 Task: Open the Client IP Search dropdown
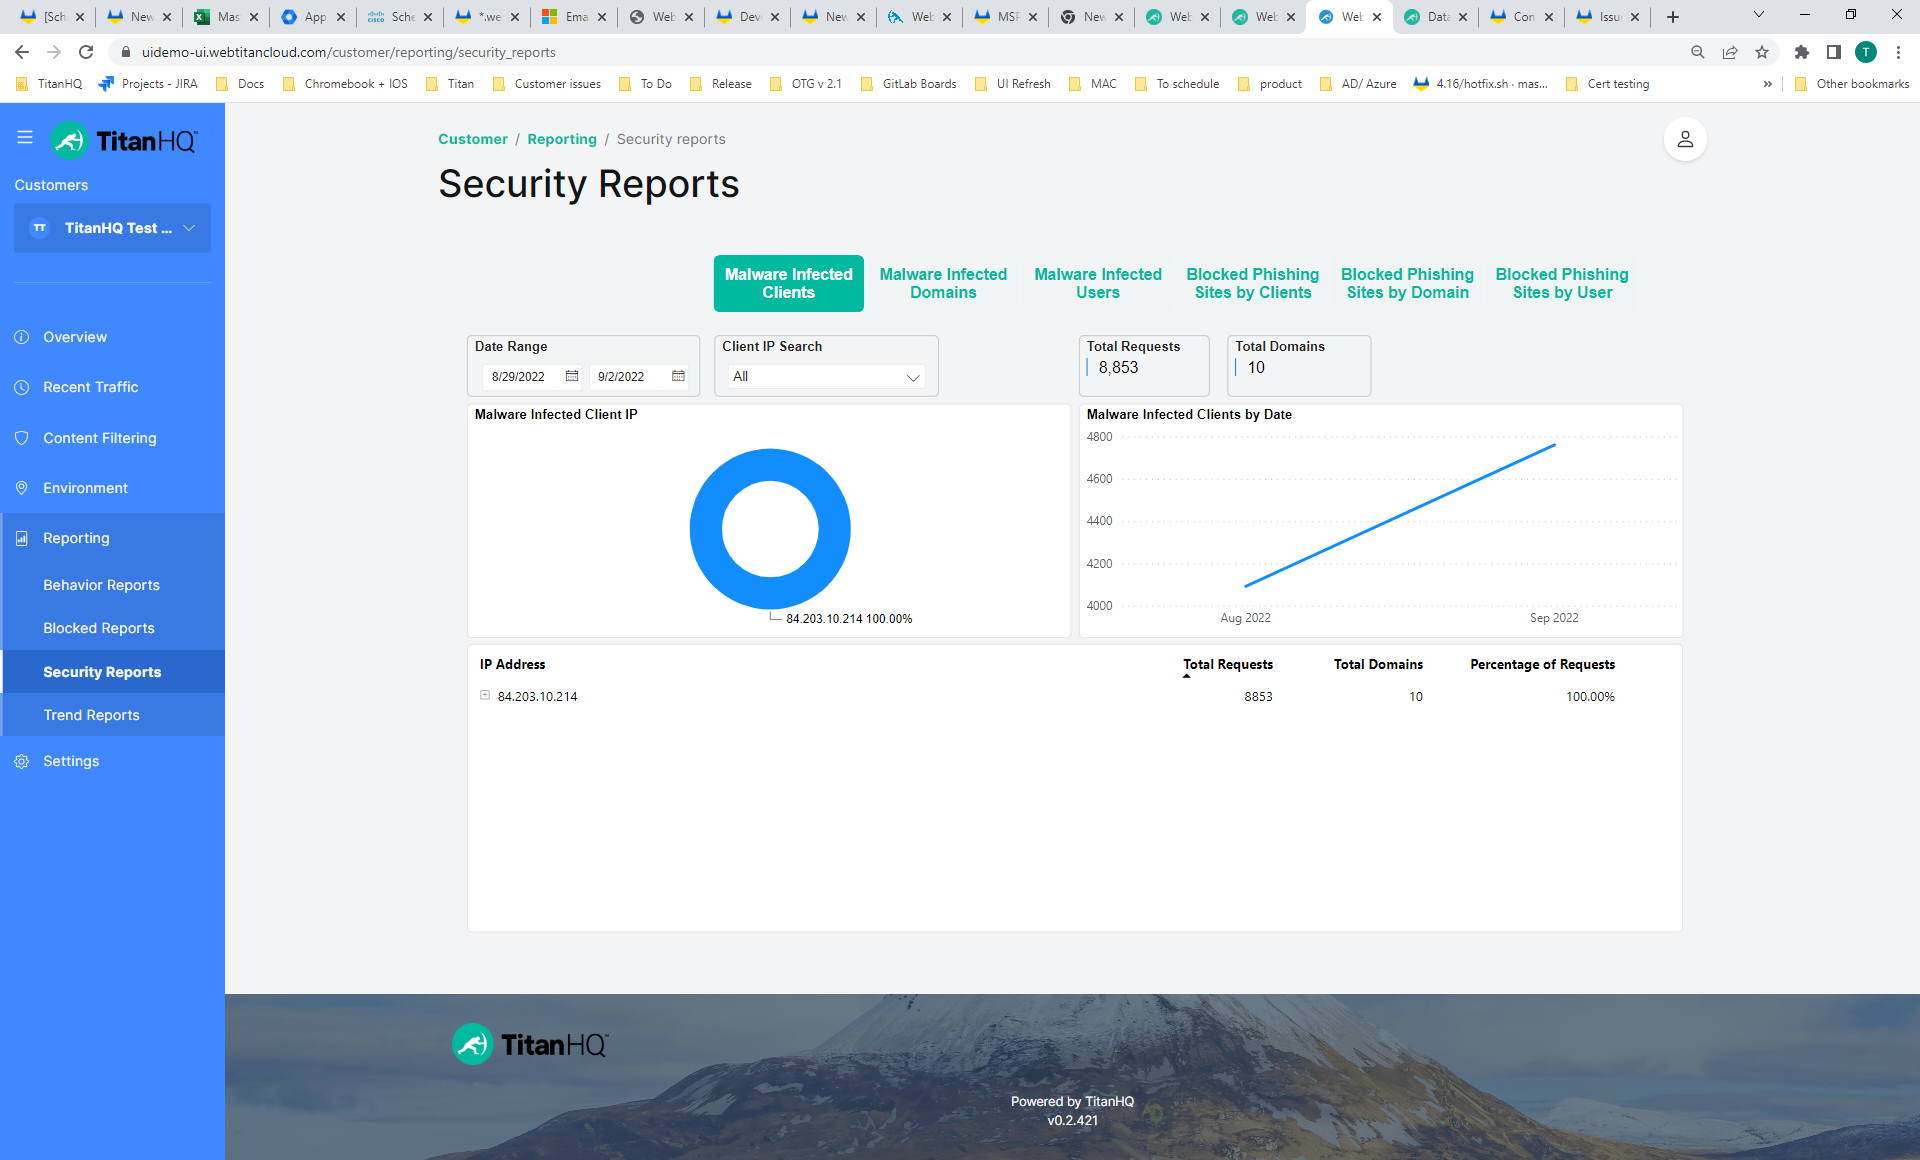(x=826, y=377)
